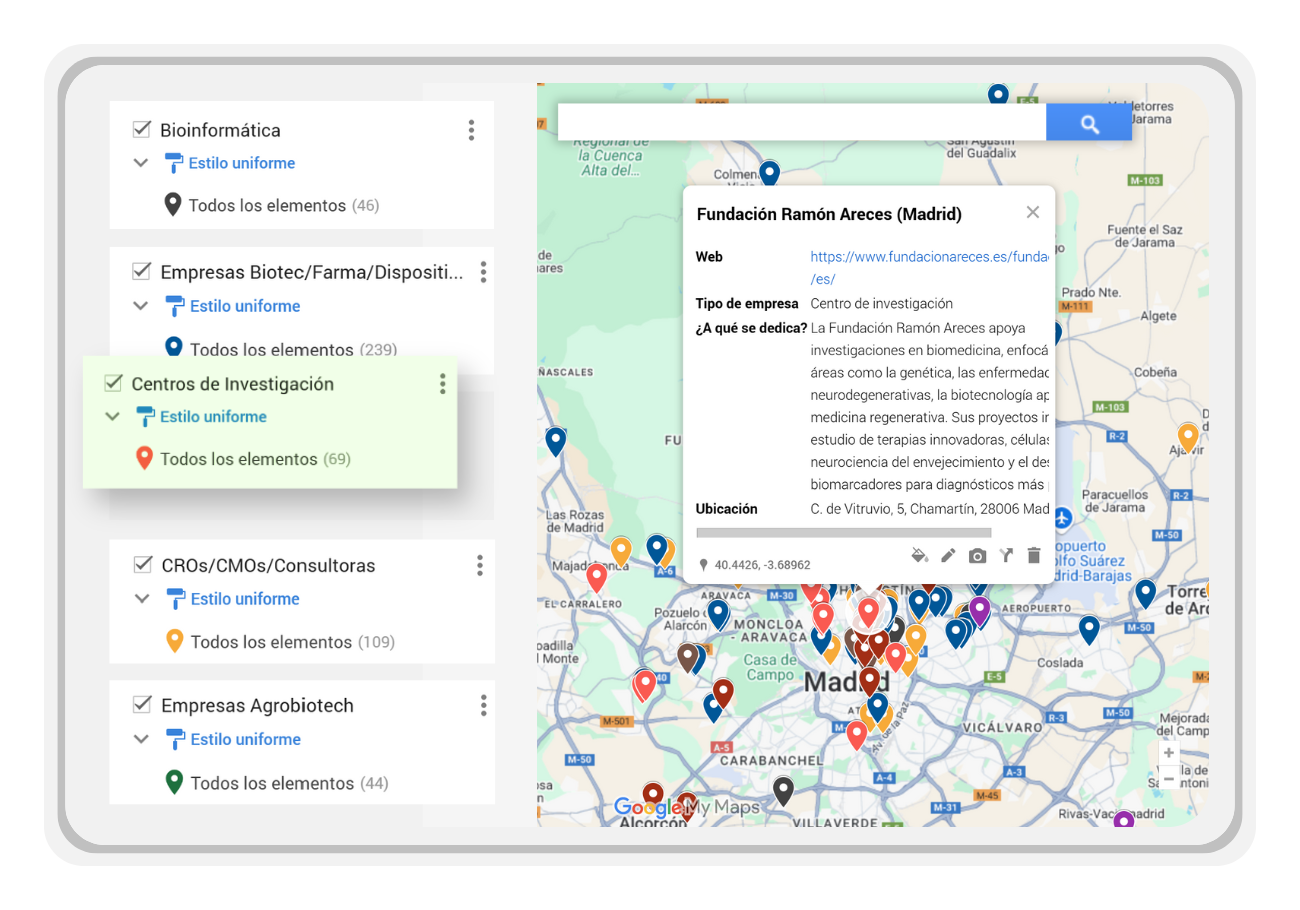Viewport: 1300px width, 910px height.
Task: Collapse the Empresas Biotec/Farma style chevron
Action: (141, 306)
